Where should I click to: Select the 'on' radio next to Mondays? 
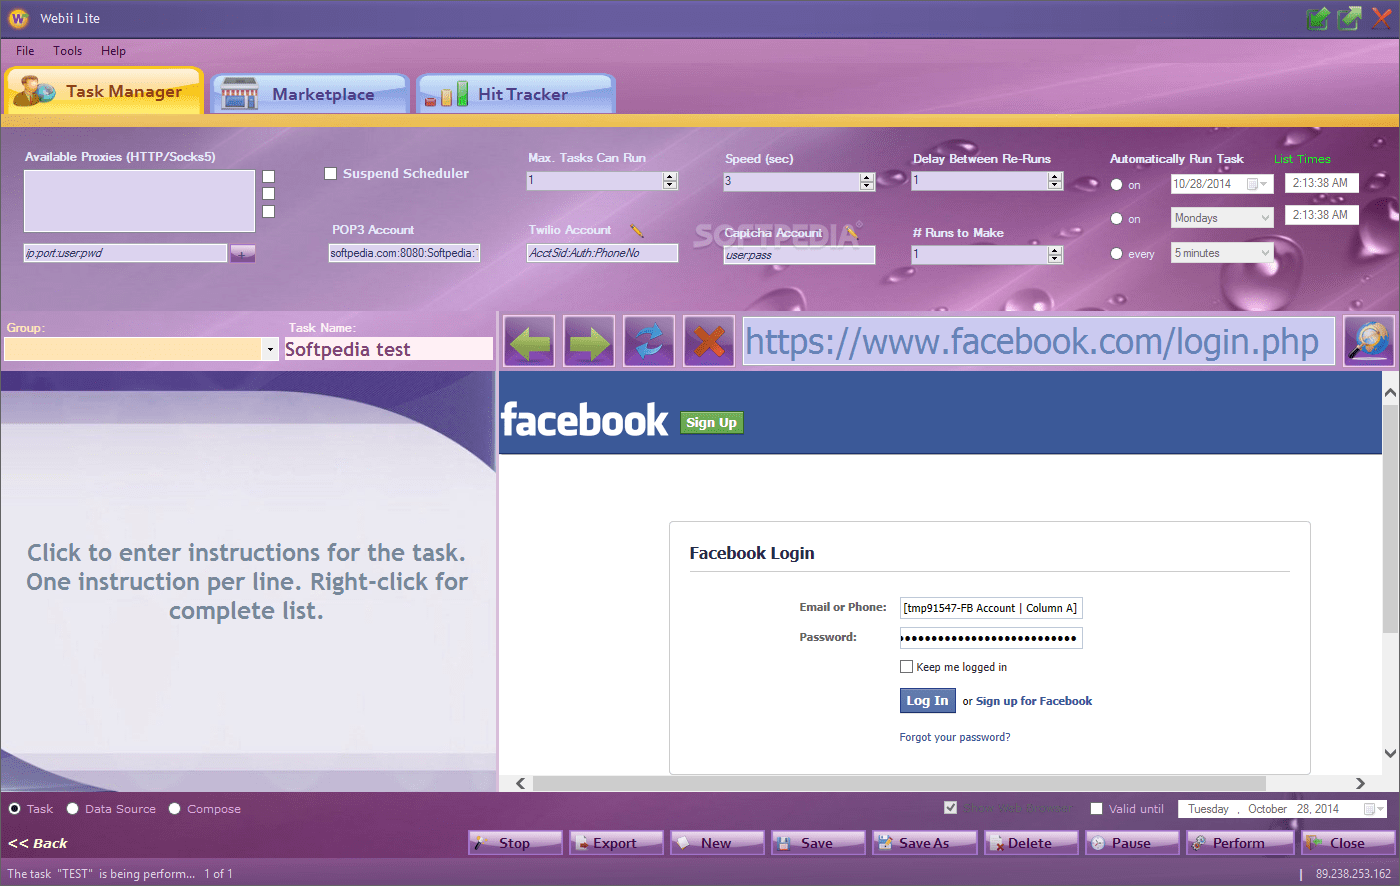click(1116, 218)
